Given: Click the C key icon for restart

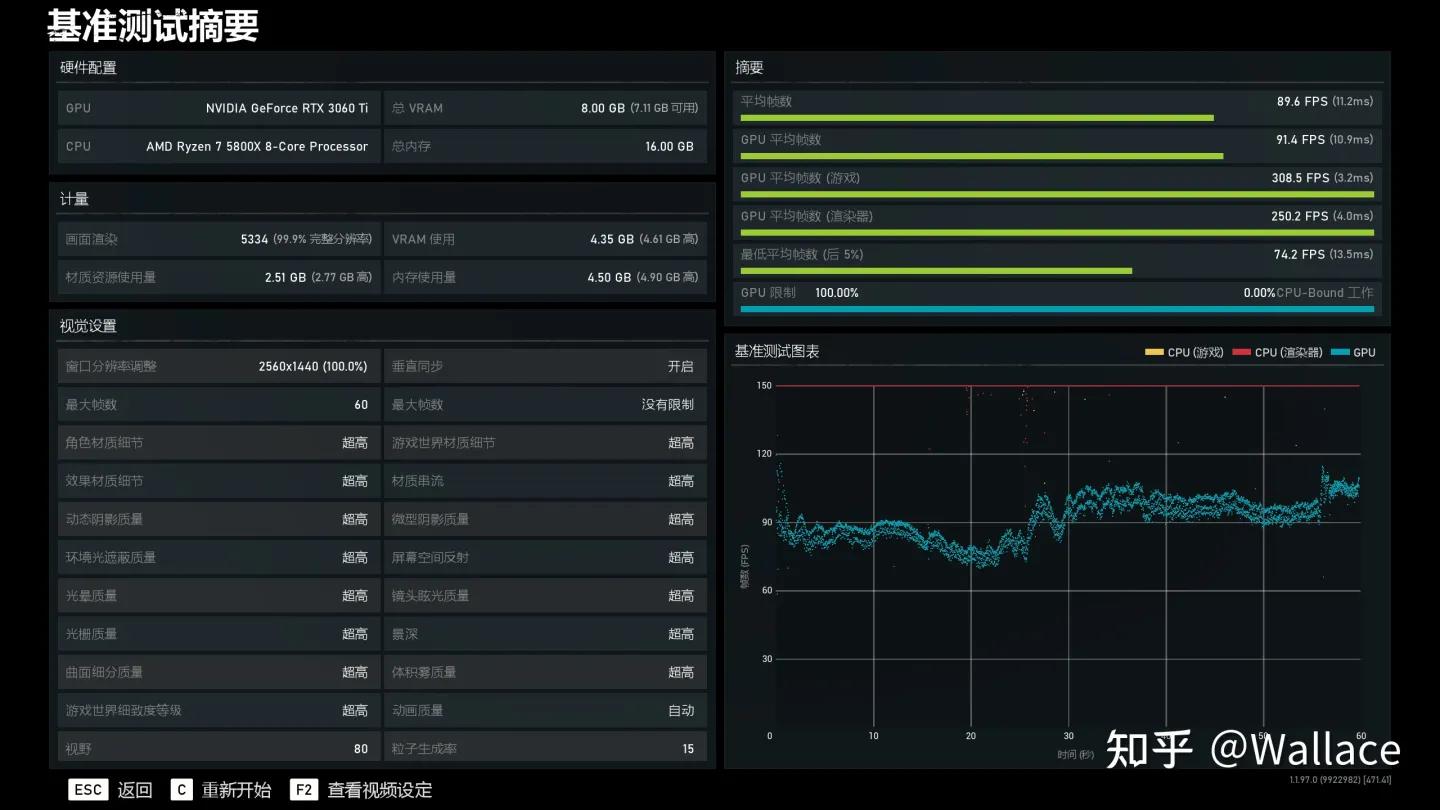Looking at the screenshot, I should pyautogui.click(x=181, y=789).
